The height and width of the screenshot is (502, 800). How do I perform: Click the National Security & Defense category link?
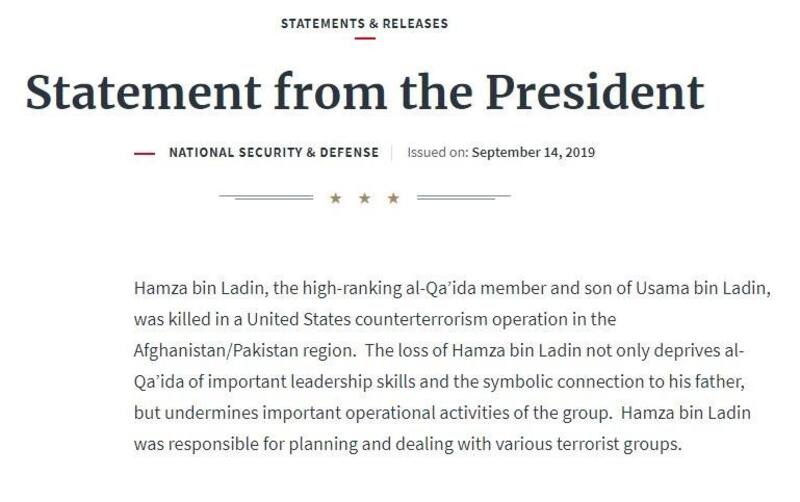tap(273, 153)
